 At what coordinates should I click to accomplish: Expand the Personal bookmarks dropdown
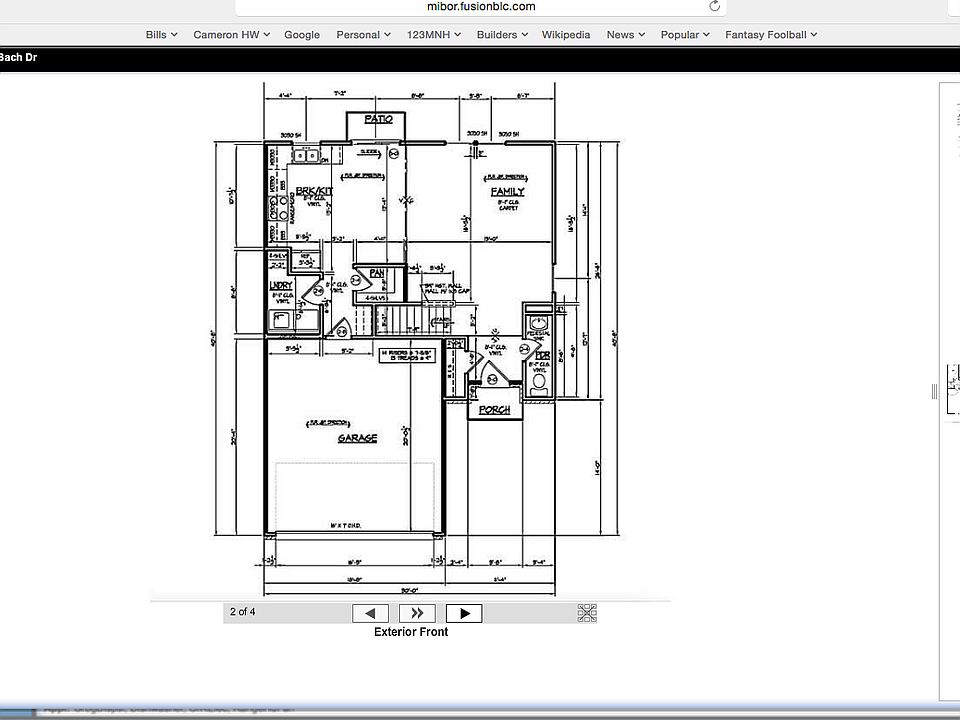coord(363,35)
